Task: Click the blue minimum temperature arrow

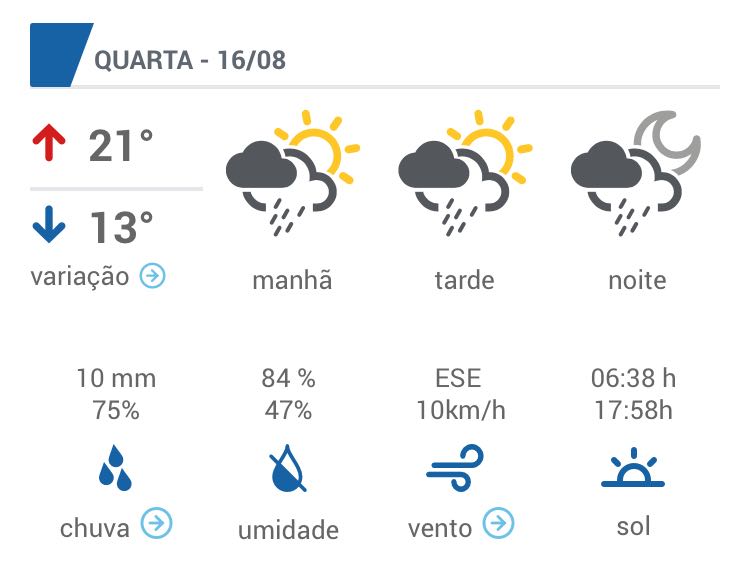Action: (49, 224)
